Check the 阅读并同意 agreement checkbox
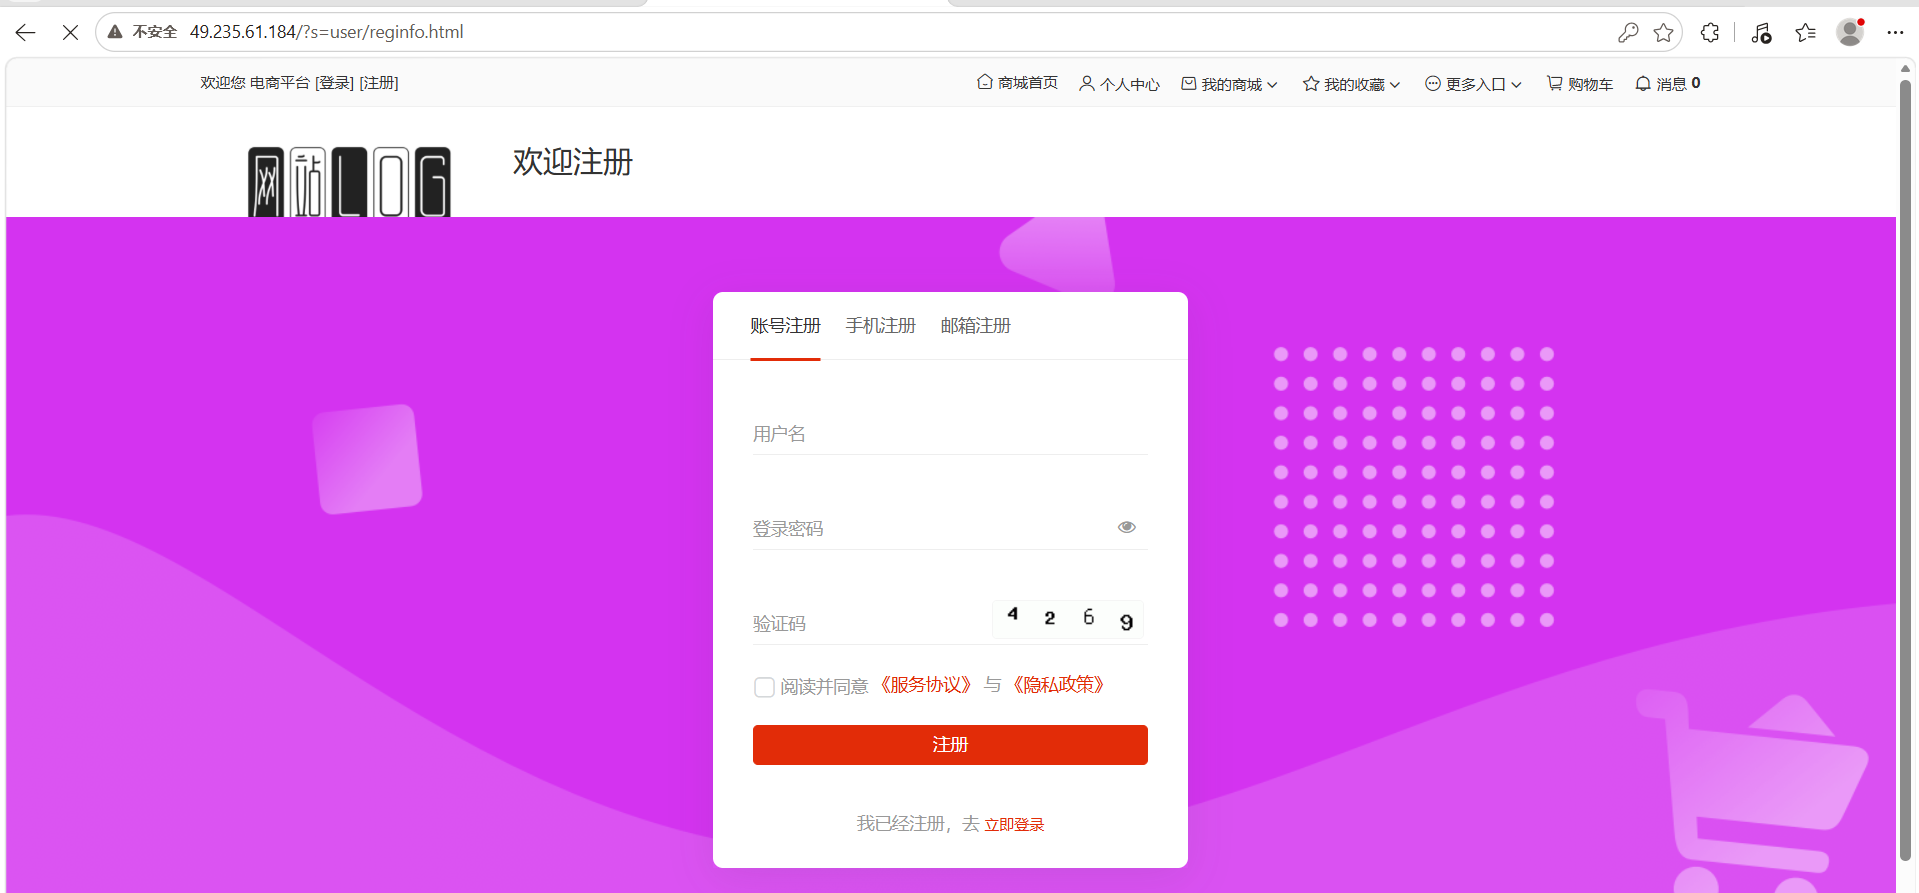Viewport: 1919px width, 893px height. point(764,687)
